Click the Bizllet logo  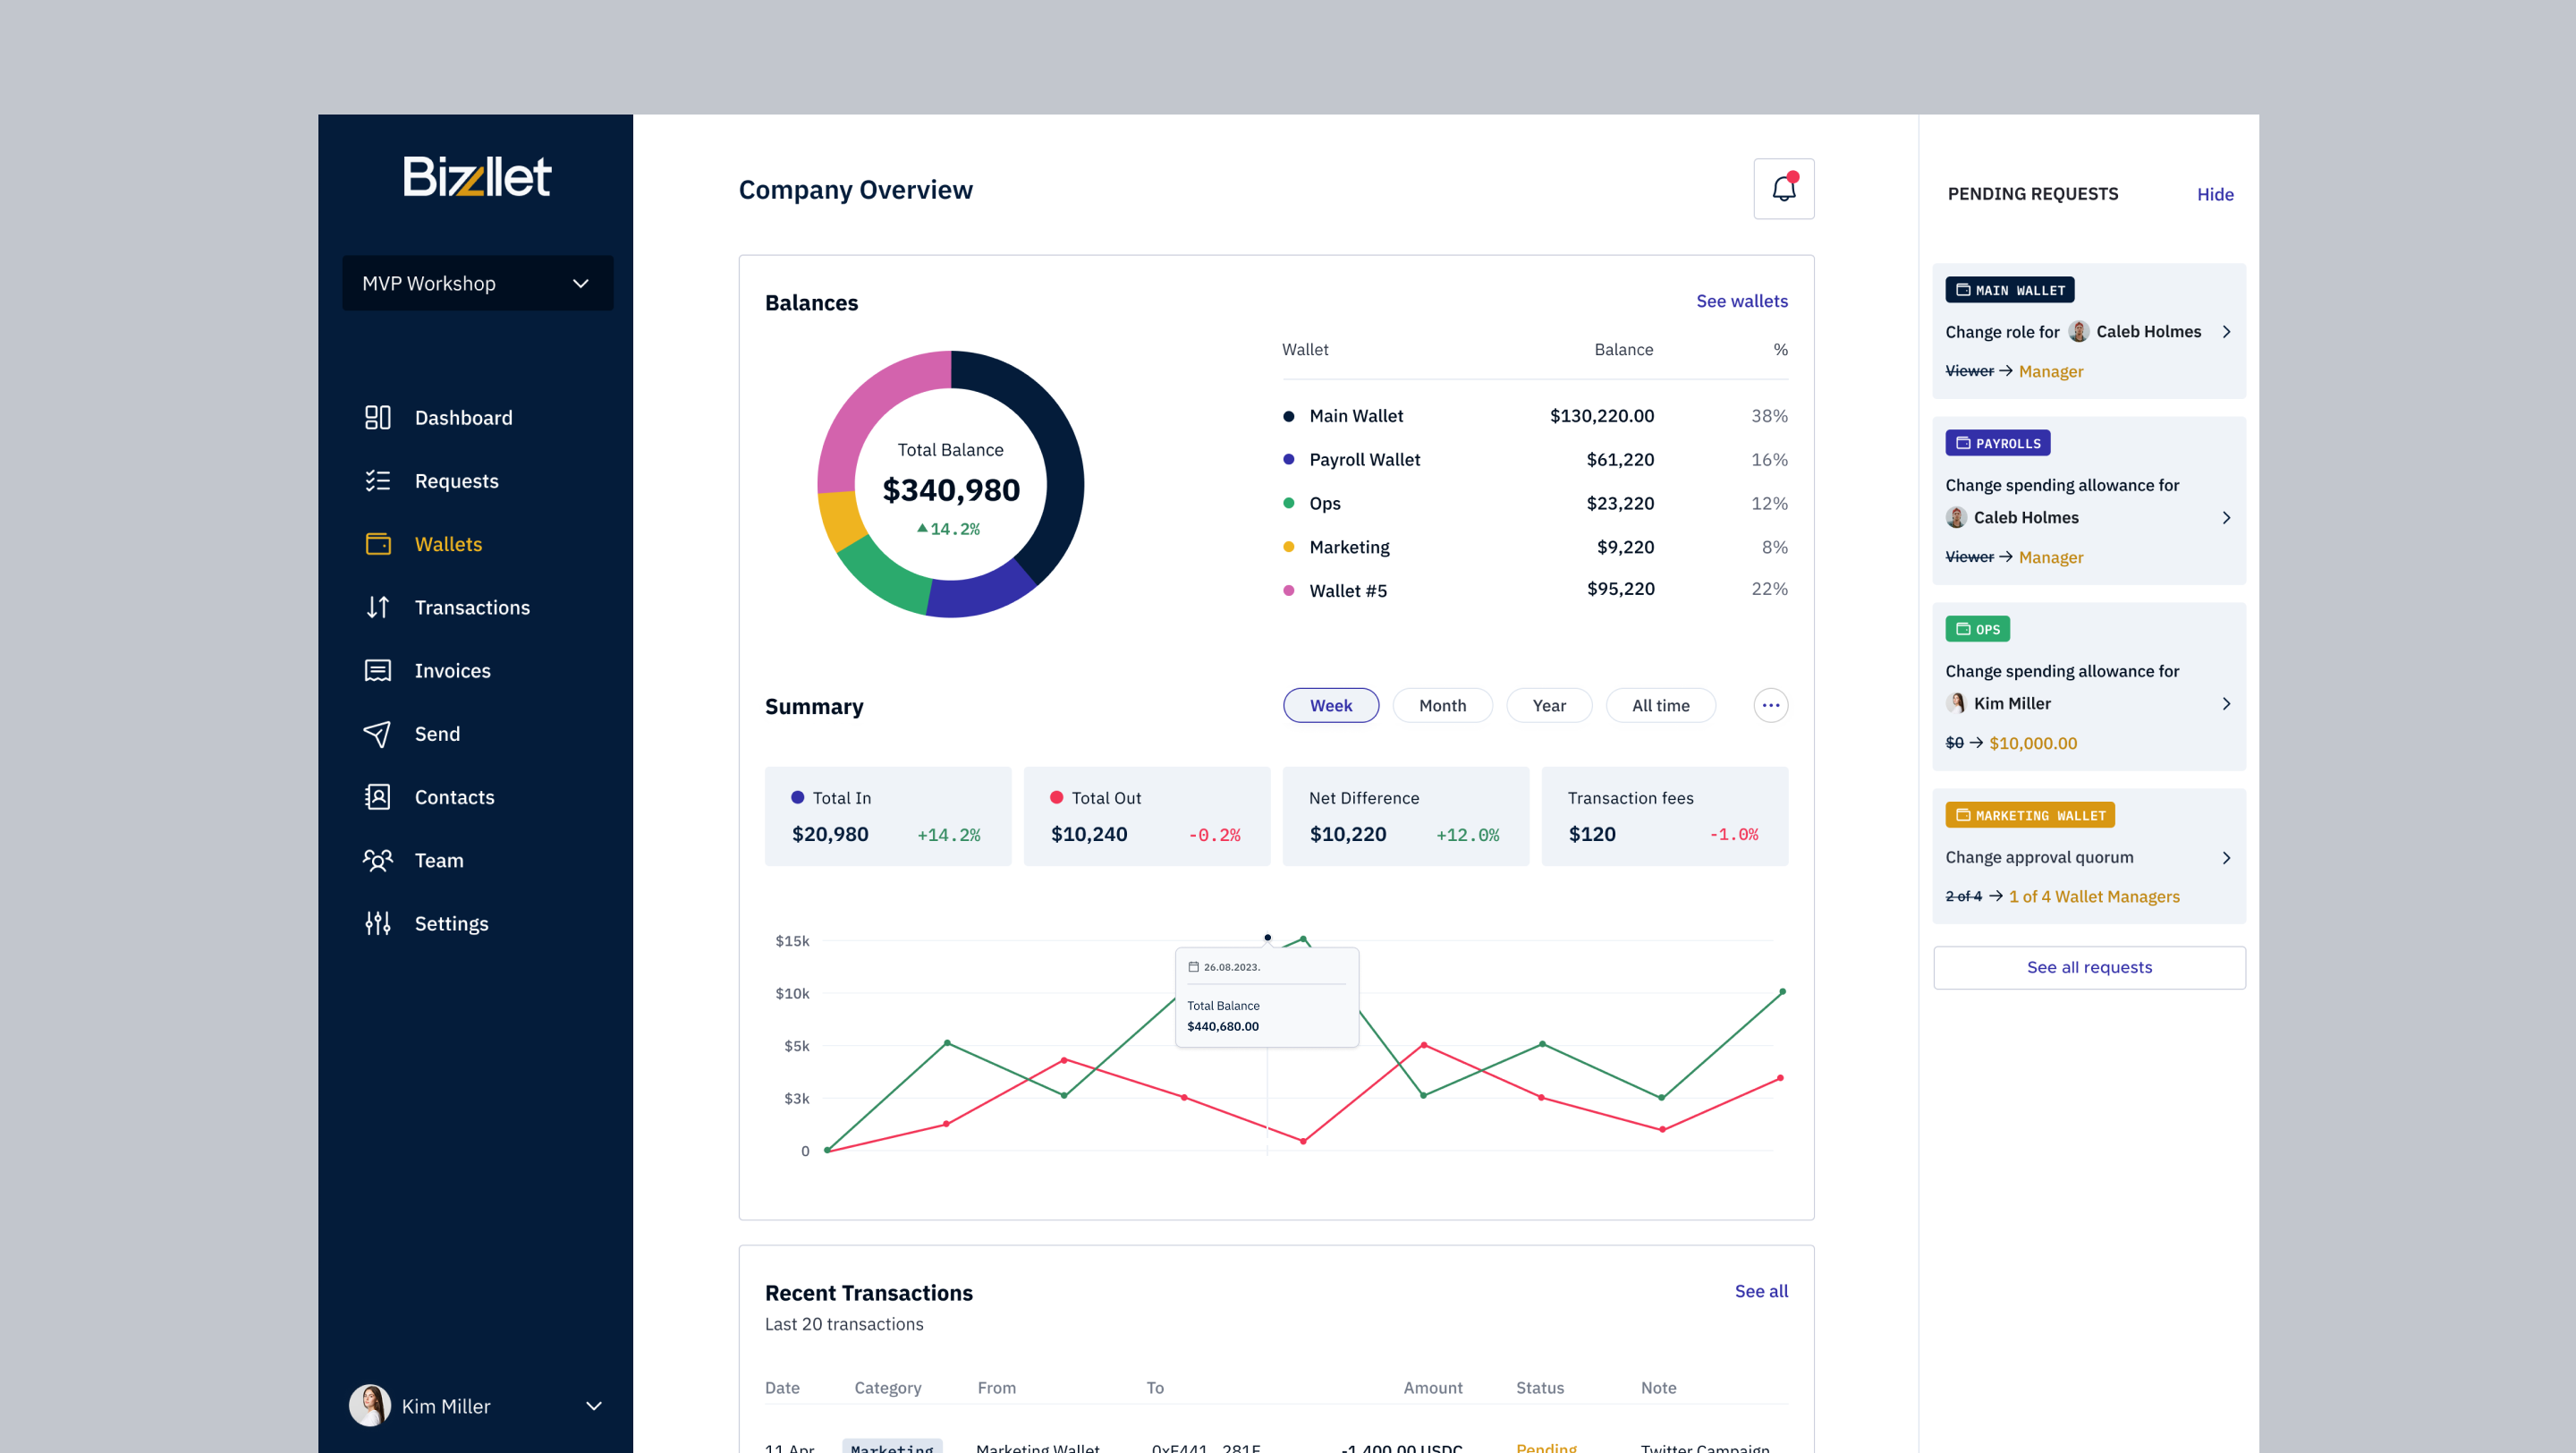476,176
